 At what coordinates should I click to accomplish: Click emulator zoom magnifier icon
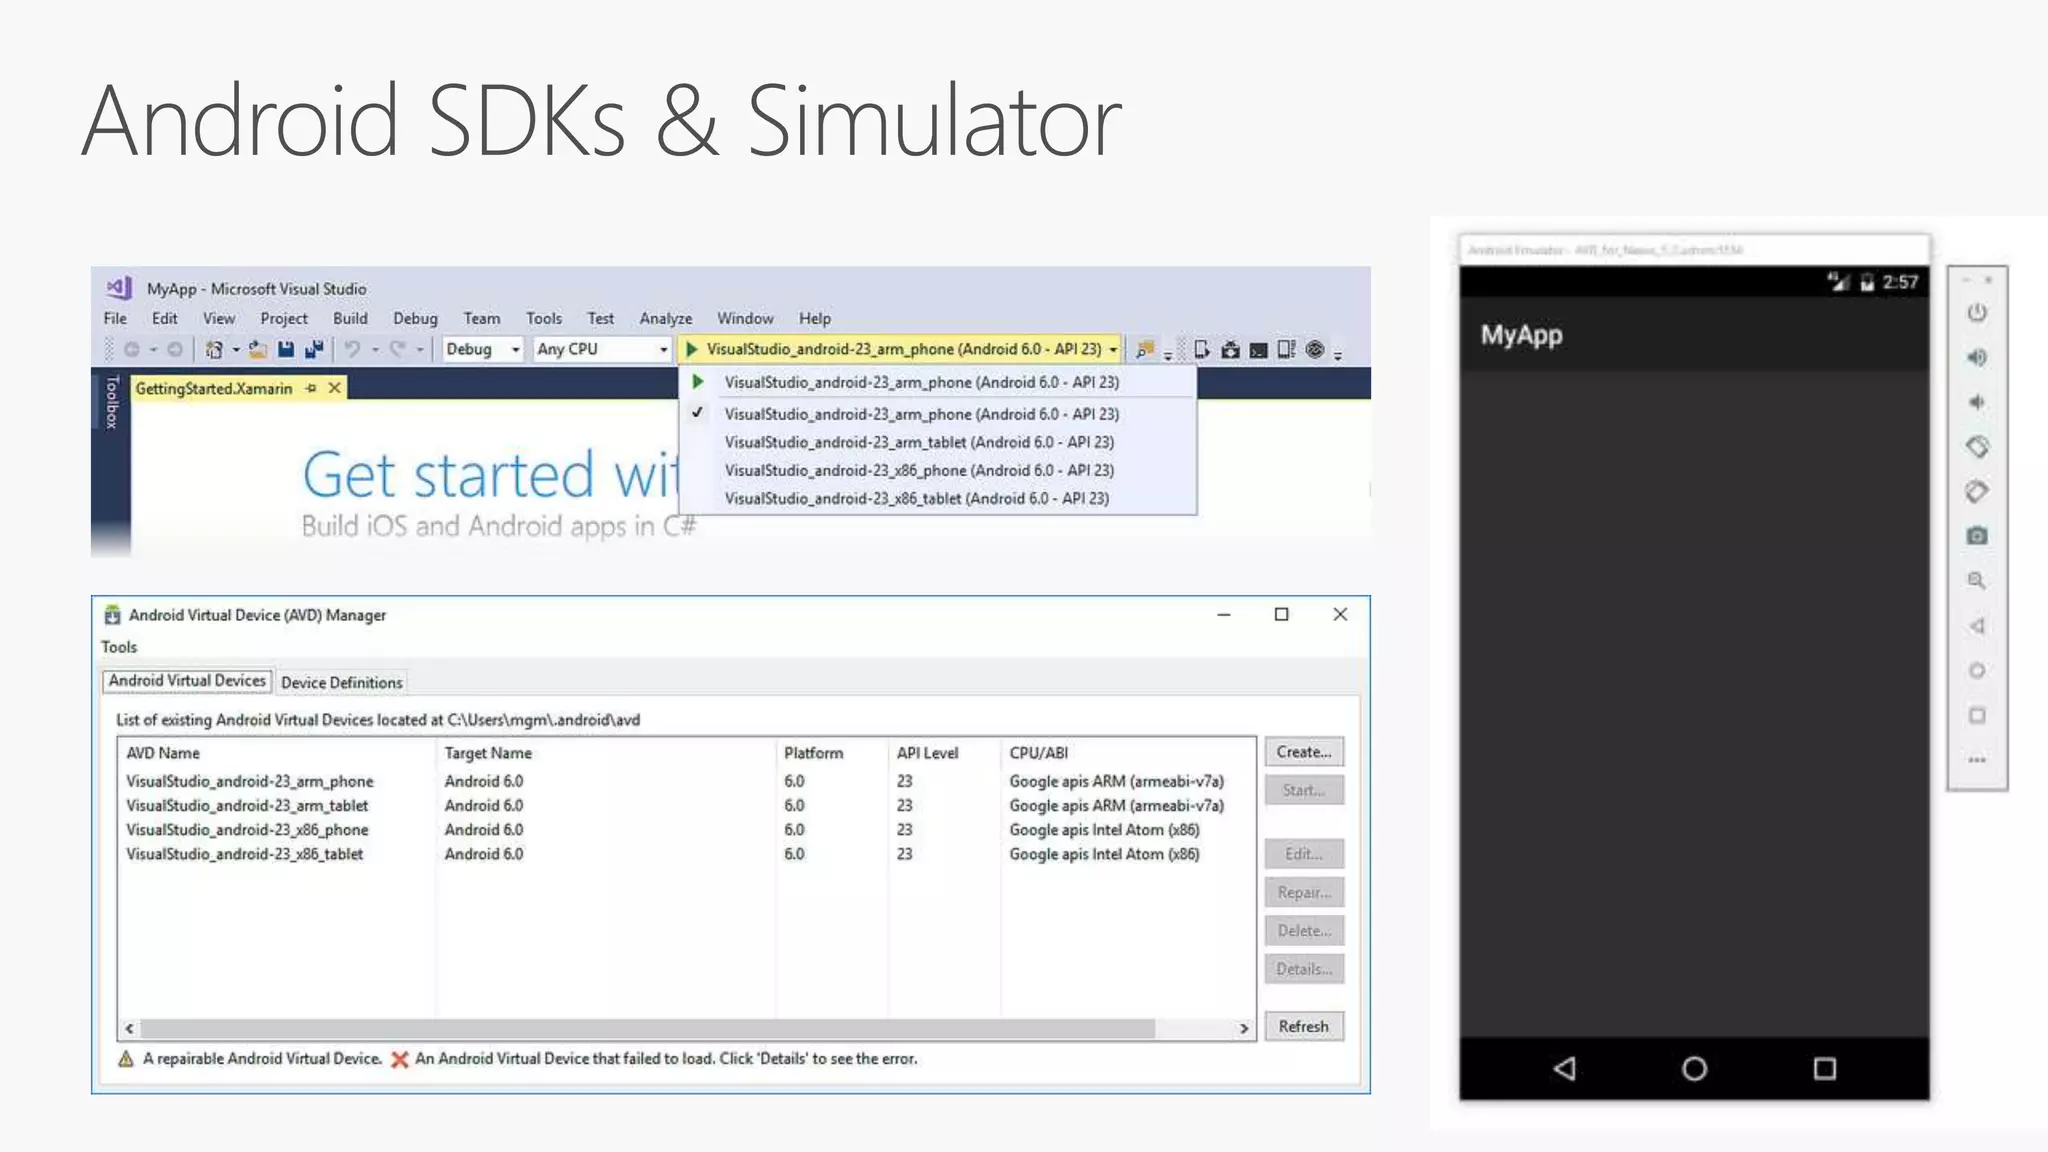pyautogui.click(x=1977, y=581)
